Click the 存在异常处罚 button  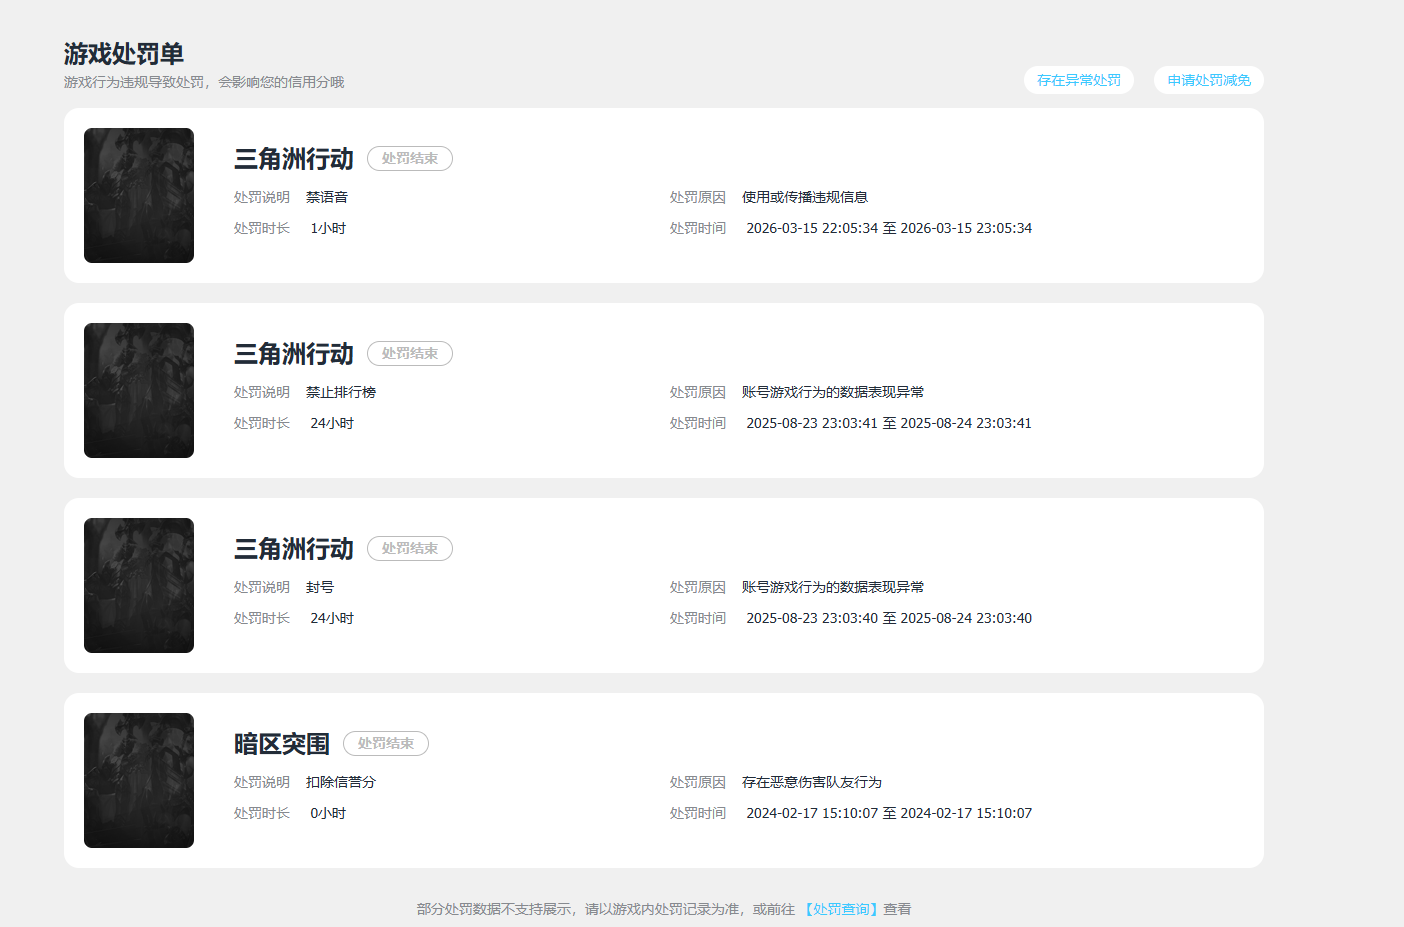tap(1078, 80)
